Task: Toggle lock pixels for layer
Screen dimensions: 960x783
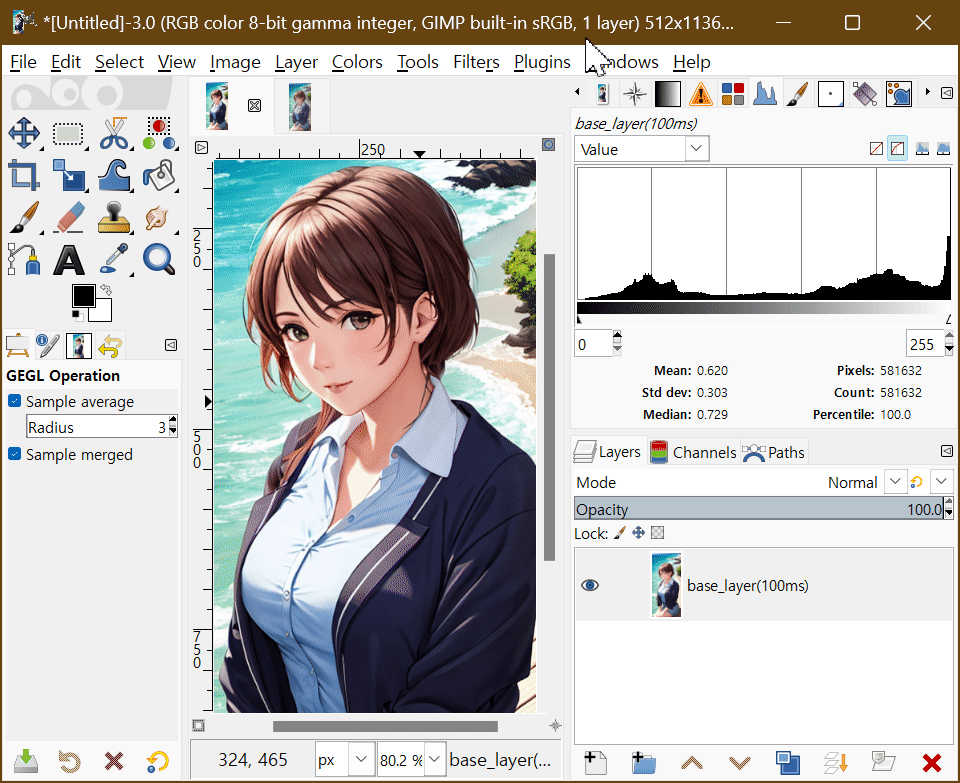Action: coord(620,533)
